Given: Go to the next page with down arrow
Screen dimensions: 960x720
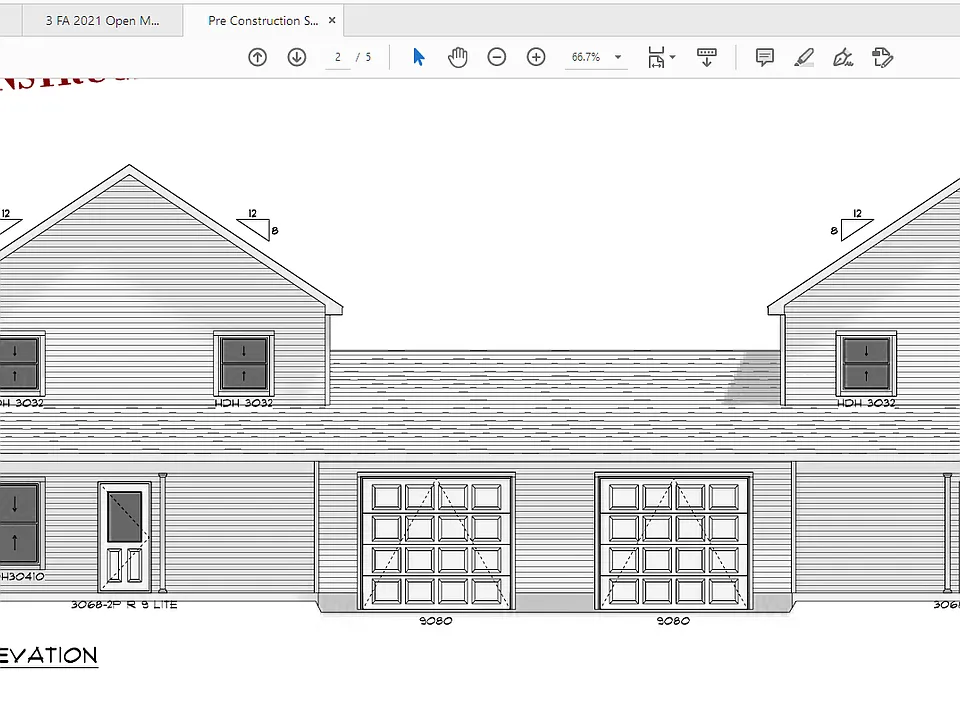Looking at the screenshot, I should (297, 57).
